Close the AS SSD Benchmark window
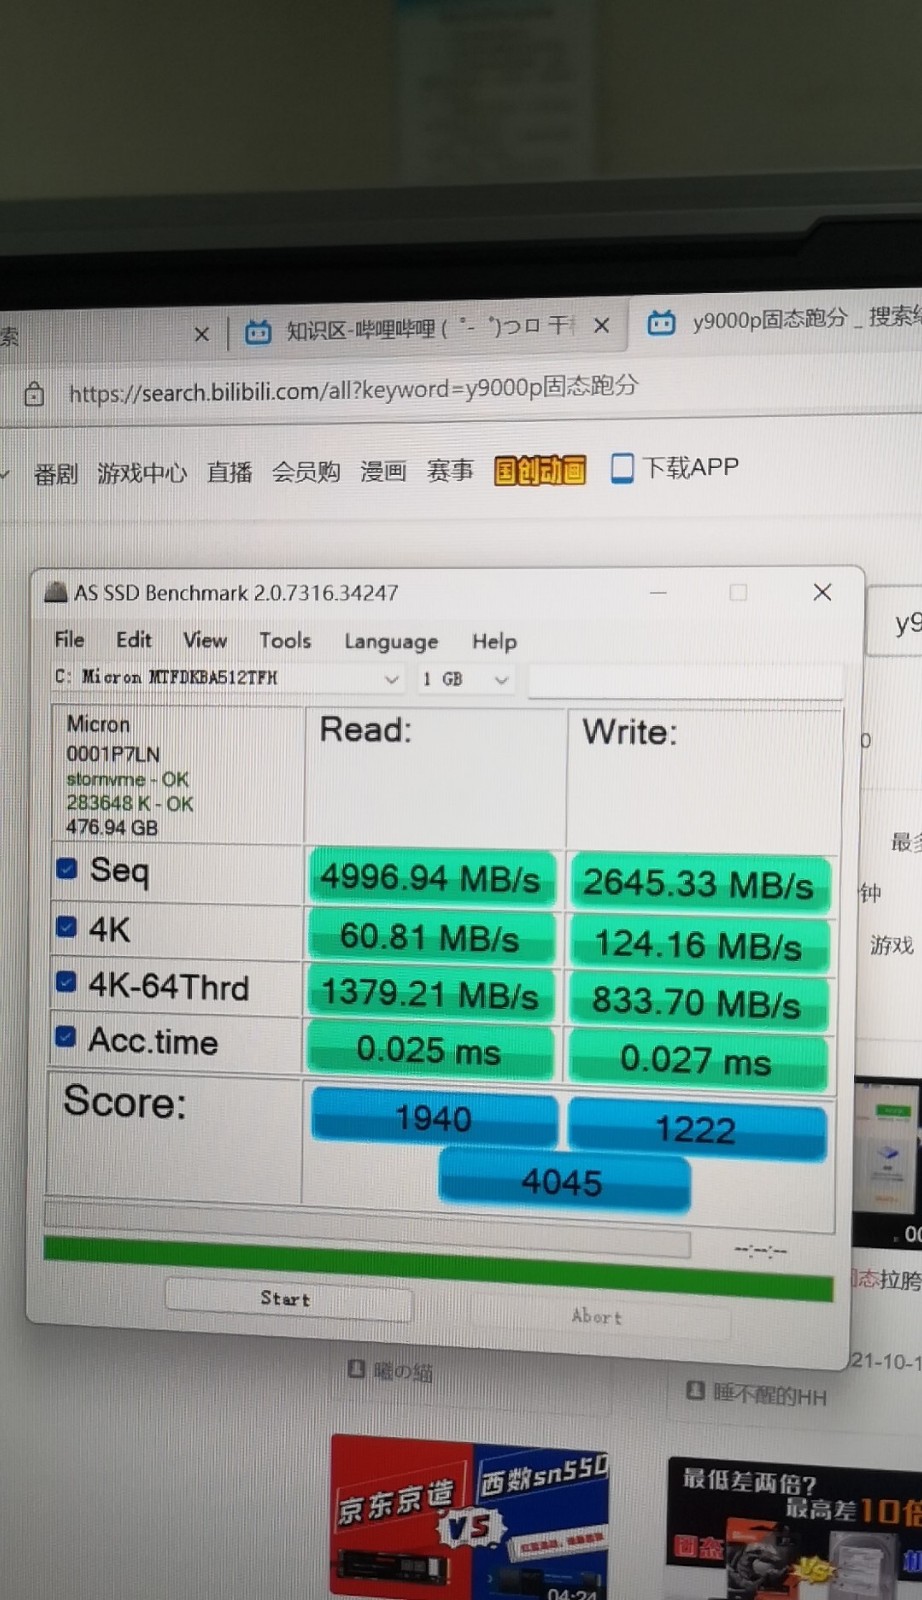Image resolution: width=922 pixels, height=1600 pixels. coord(822,592)
